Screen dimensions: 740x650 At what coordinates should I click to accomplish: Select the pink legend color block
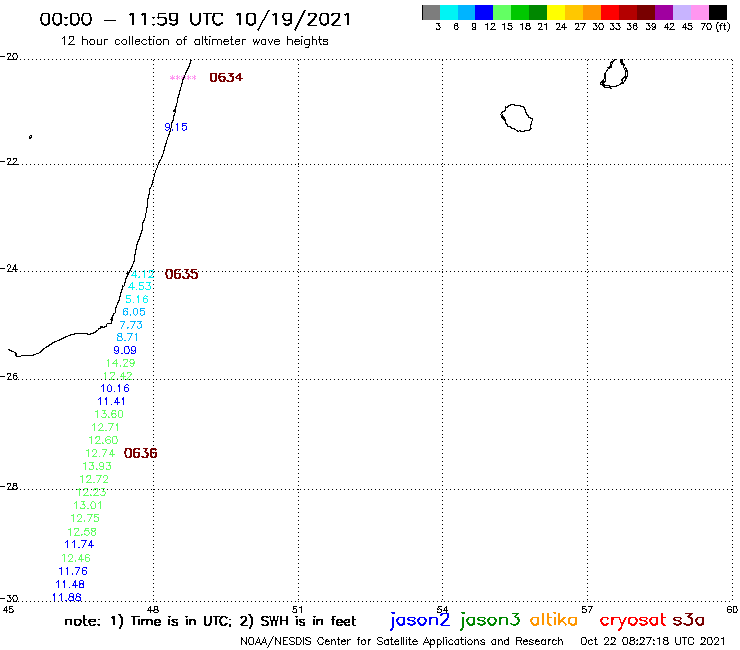699,12
